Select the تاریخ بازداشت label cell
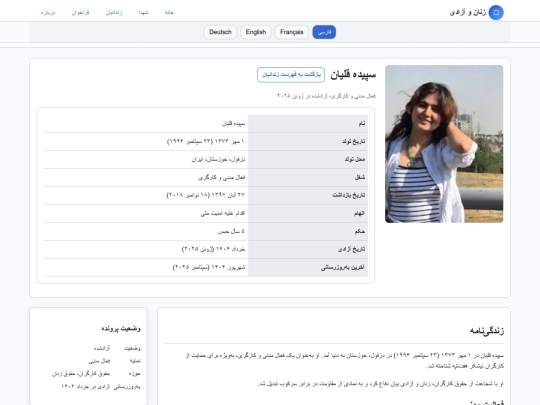 point(308,195)
